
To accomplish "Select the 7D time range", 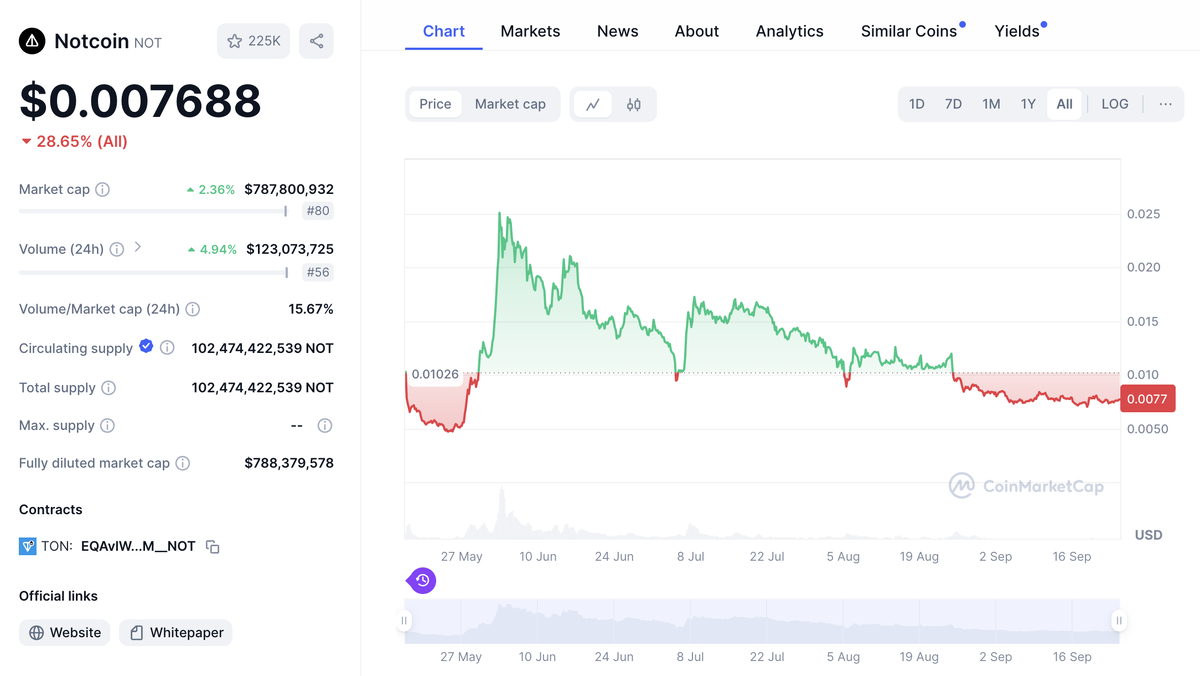I will coord(953,104).
